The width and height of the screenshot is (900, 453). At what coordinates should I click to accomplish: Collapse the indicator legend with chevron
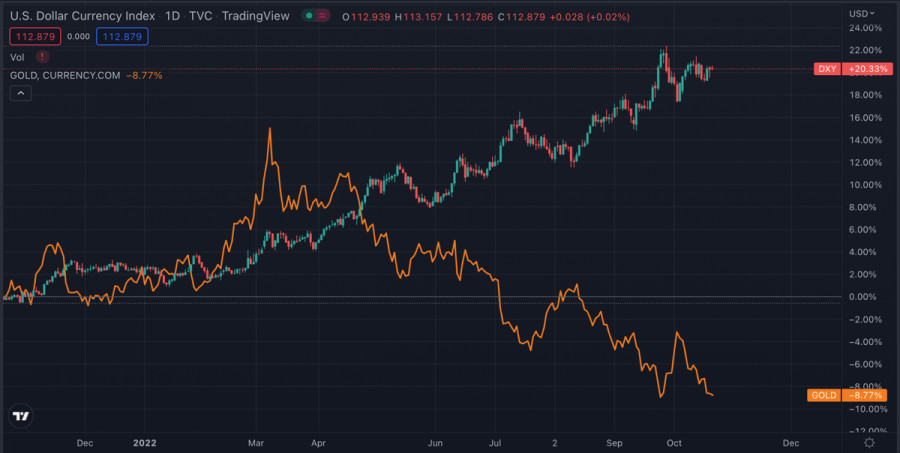point(20,93)
